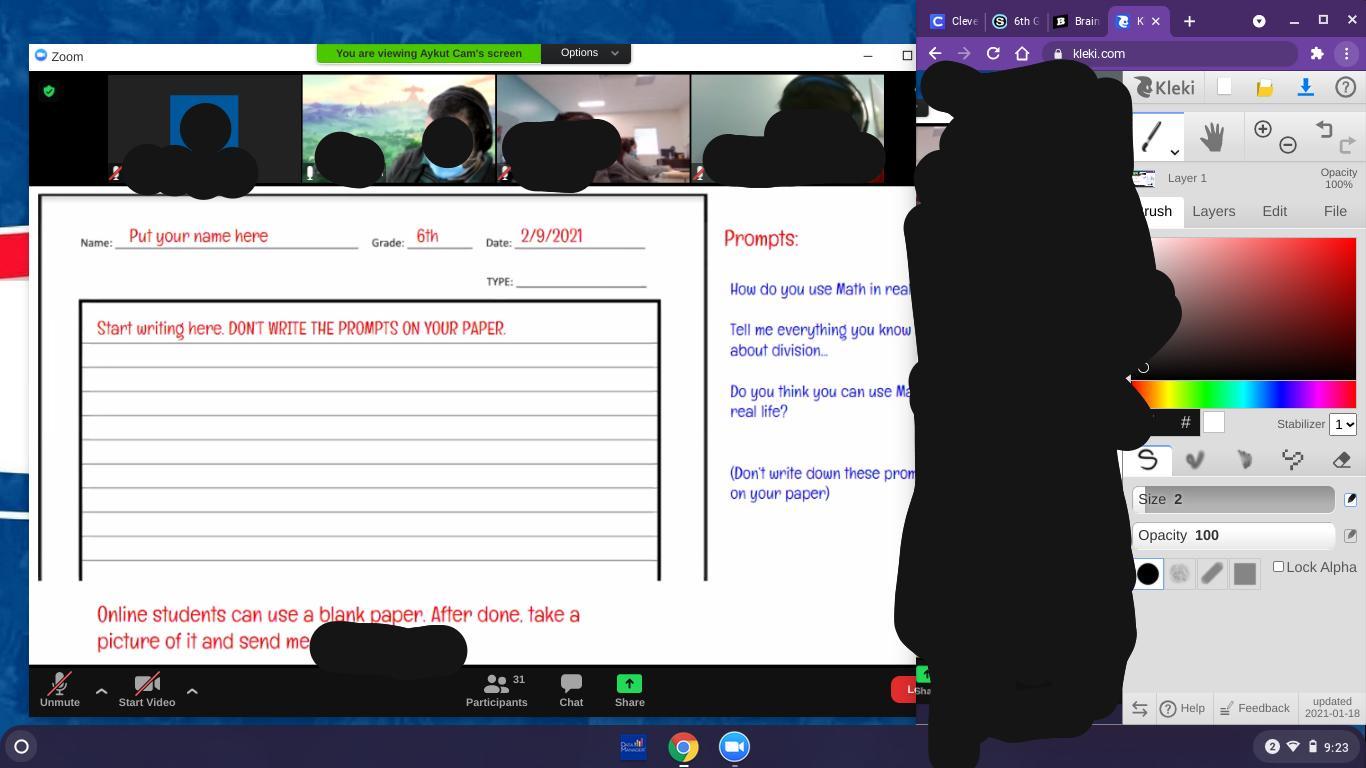1366x768 pixels.
Task: Unmute microphone in Zoom
Action: click(x=60, y=690)
